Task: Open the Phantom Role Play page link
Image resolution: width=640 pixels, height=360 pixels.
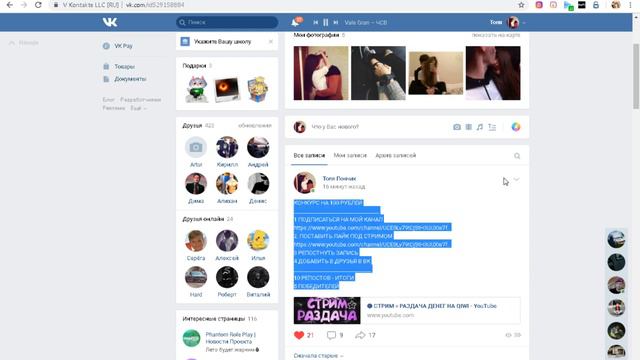Action: (231, 338)
